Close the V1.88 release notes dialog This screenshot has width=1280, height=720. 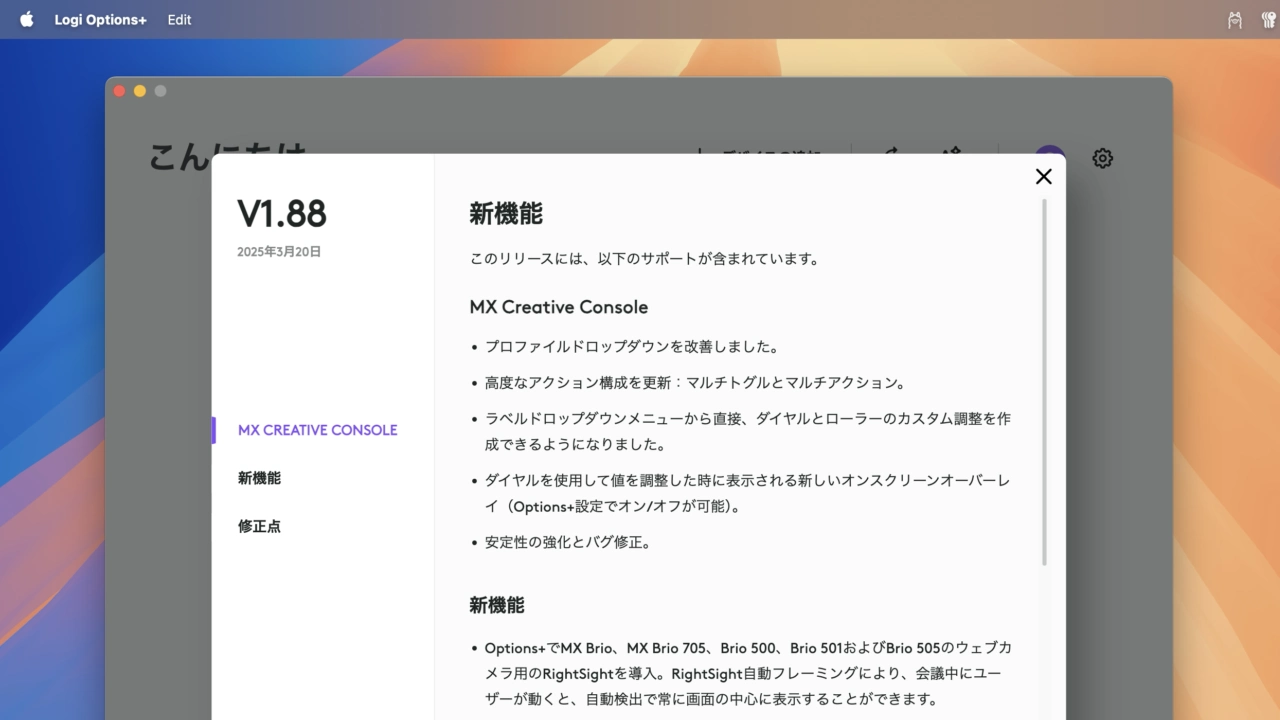pos(1043,177)
